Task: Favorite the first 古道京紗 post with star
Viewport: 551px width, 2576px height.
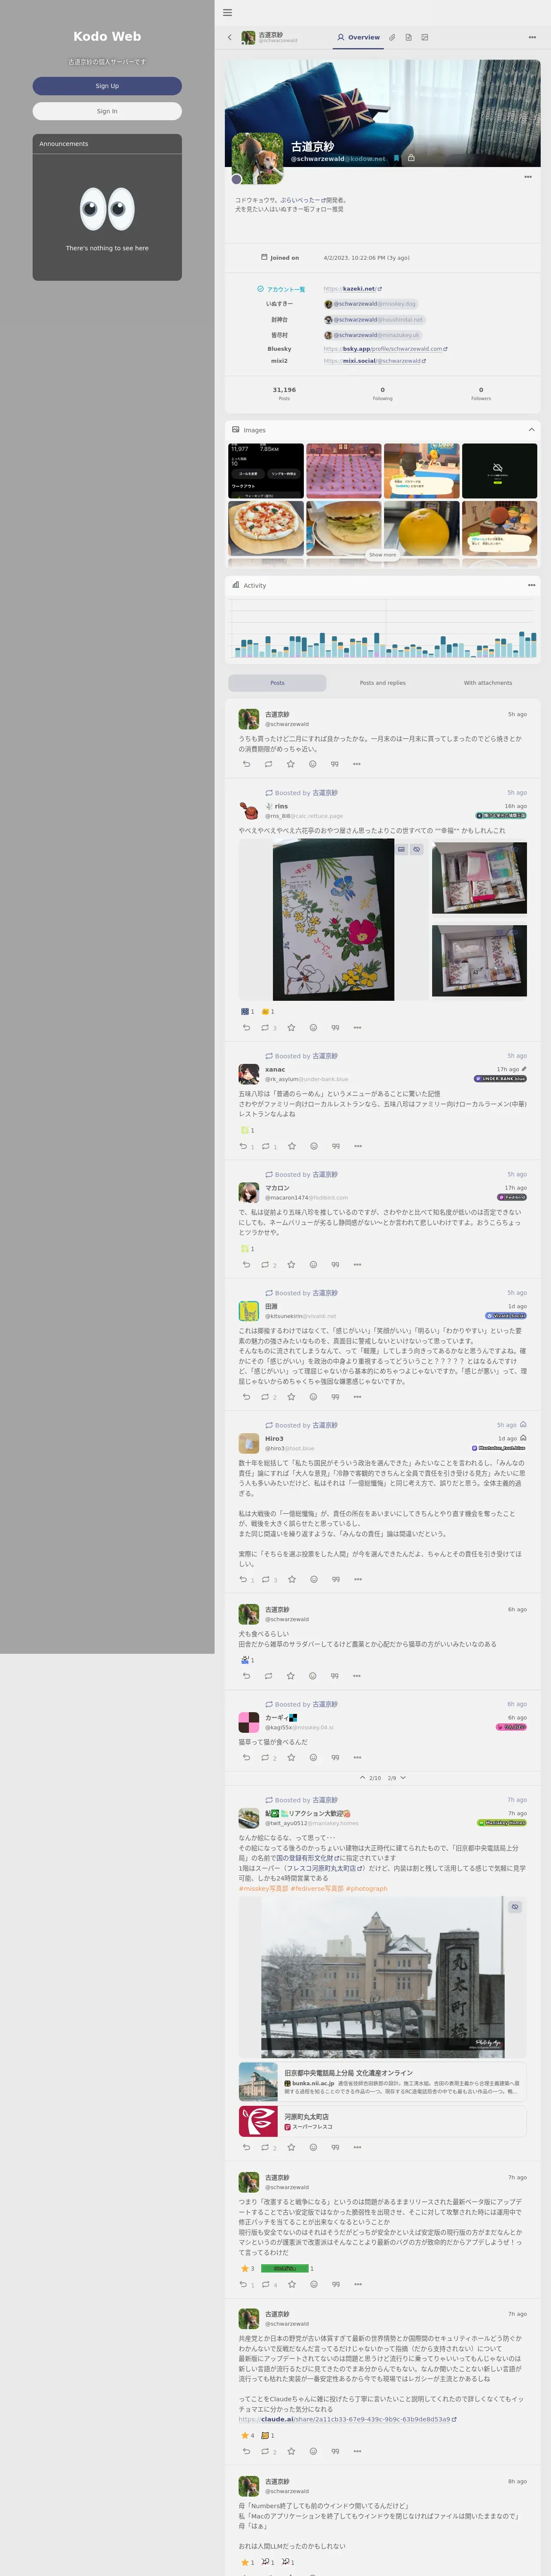Action: (x=290, y=764)
